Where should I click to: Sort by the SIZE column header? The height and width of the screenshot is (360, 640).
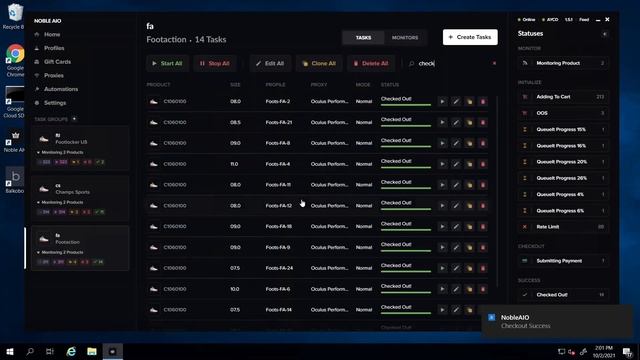tap(235, 84)
